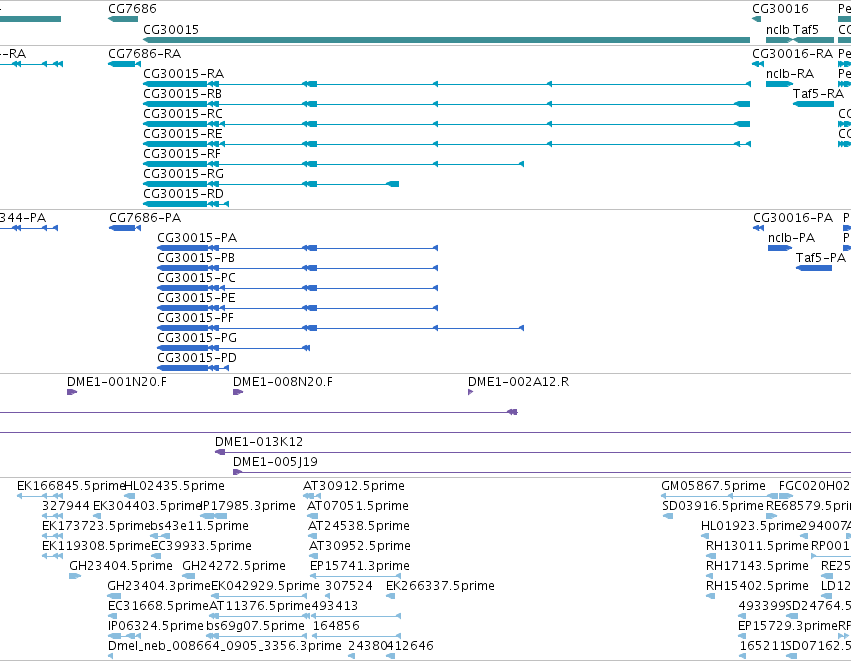
Task: Select the nclb gene label
Action: coord(777,30)
